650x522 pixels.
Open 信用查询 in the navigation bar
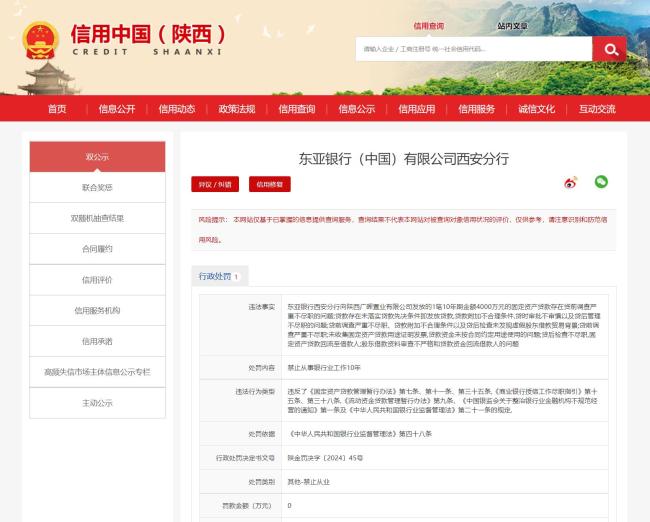click(297, 109)
